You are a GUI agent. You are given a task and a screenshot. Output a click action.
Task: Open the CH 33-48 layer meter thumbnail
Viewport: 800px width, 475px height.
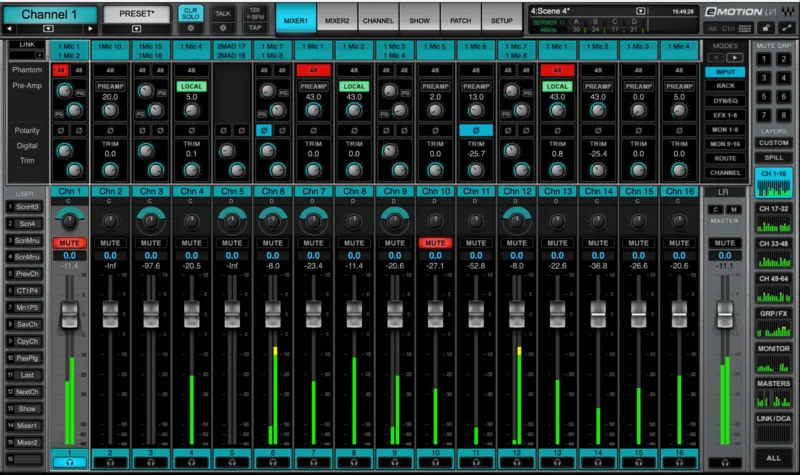773,254
